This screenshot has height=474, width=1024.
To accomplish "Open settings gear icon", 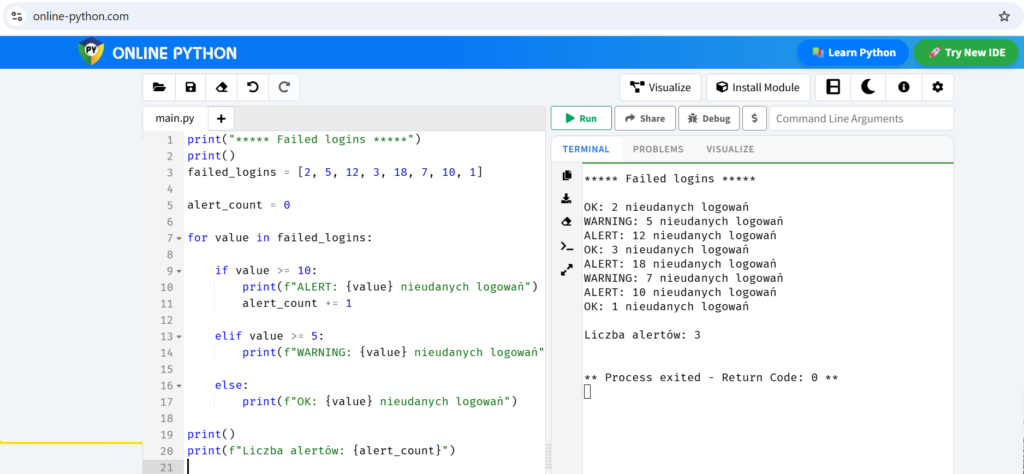I will (938, 87).
